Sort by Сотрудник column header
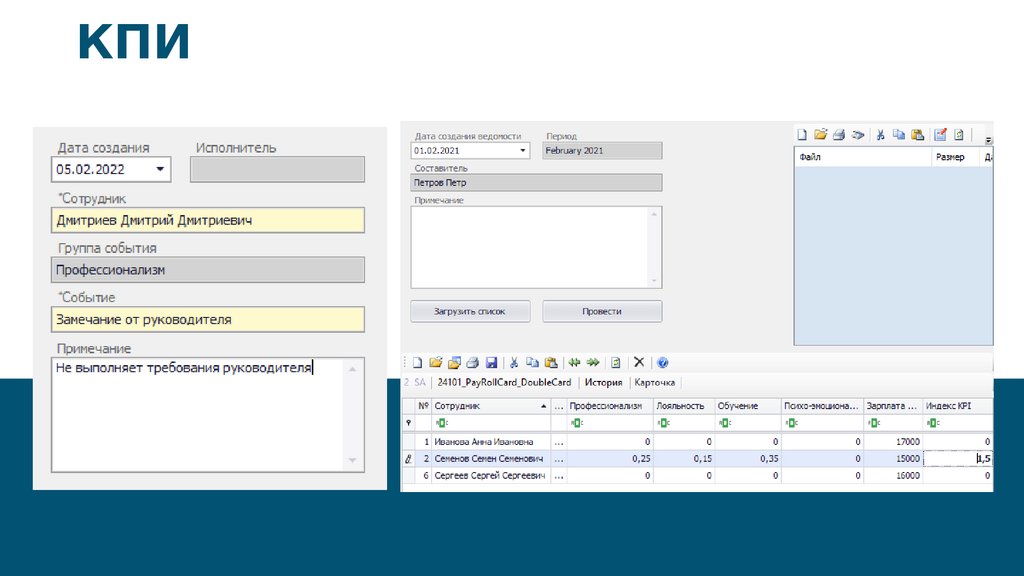1024x576 pixels. coord(490,406)
